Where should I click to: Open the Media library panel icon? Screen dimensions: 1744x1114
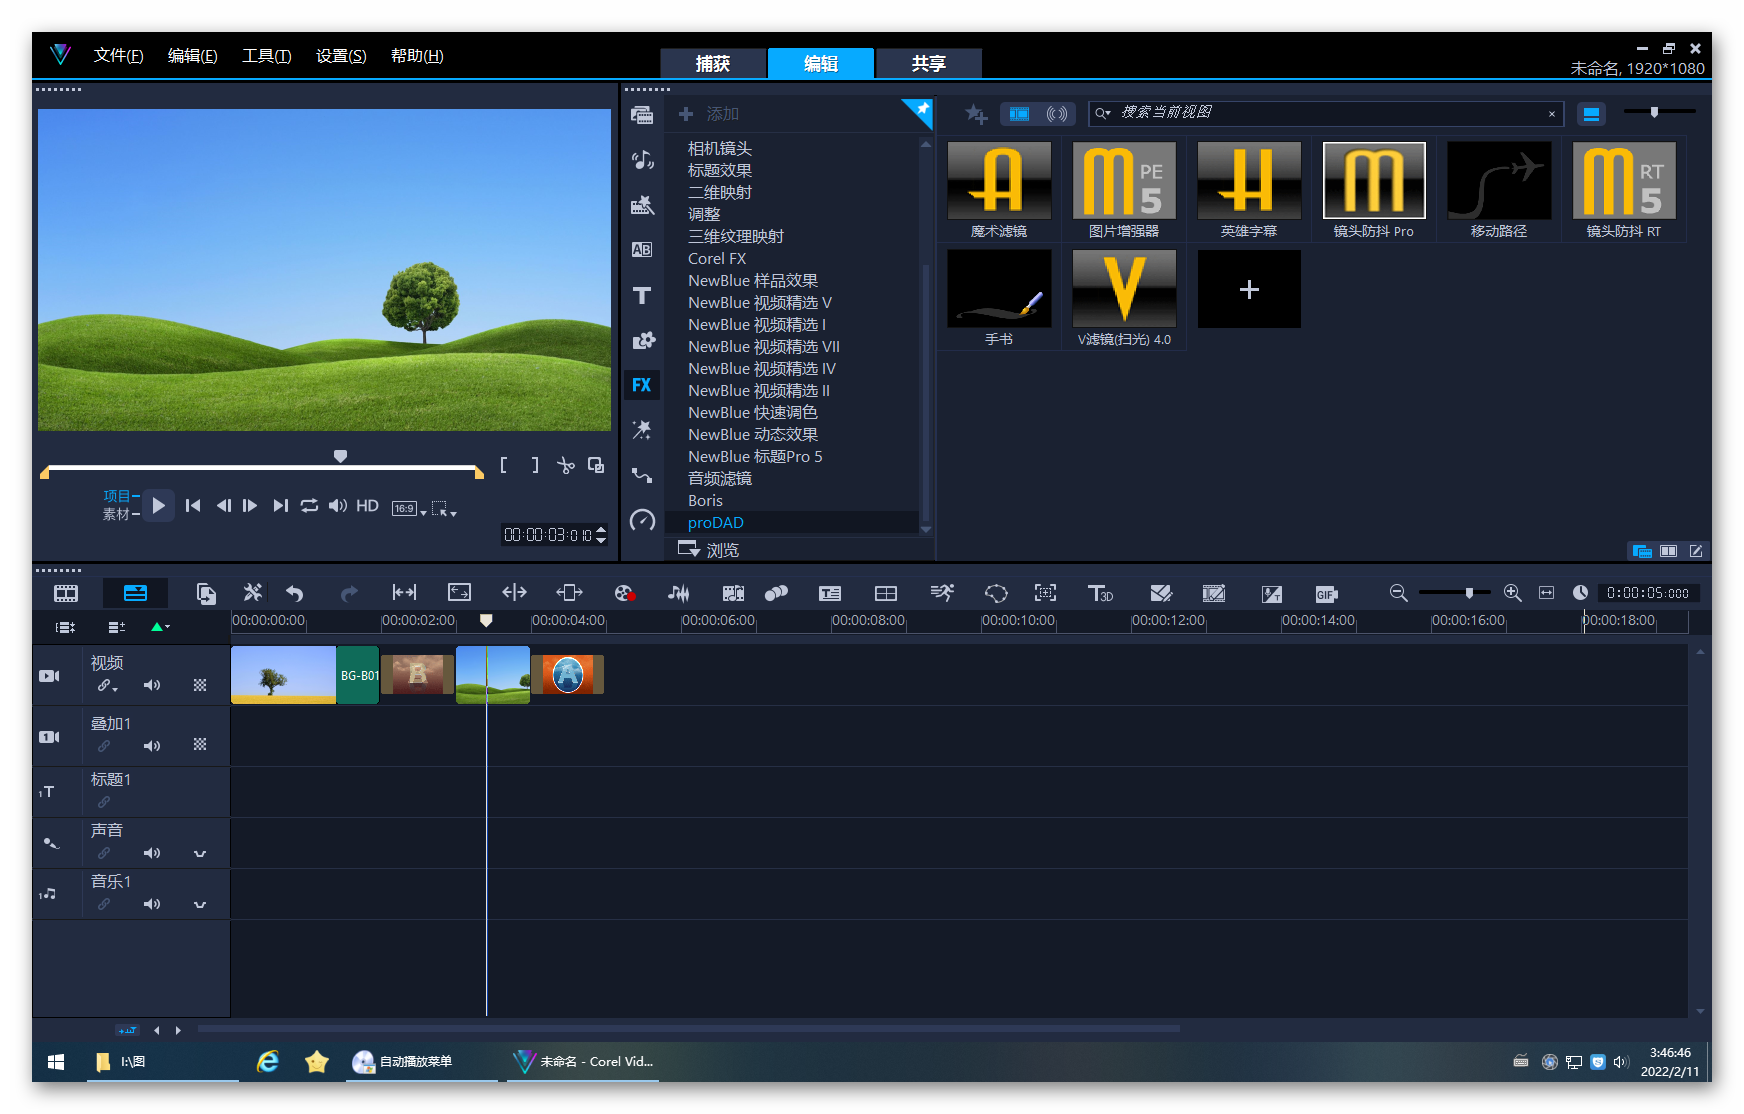point(642,115)
